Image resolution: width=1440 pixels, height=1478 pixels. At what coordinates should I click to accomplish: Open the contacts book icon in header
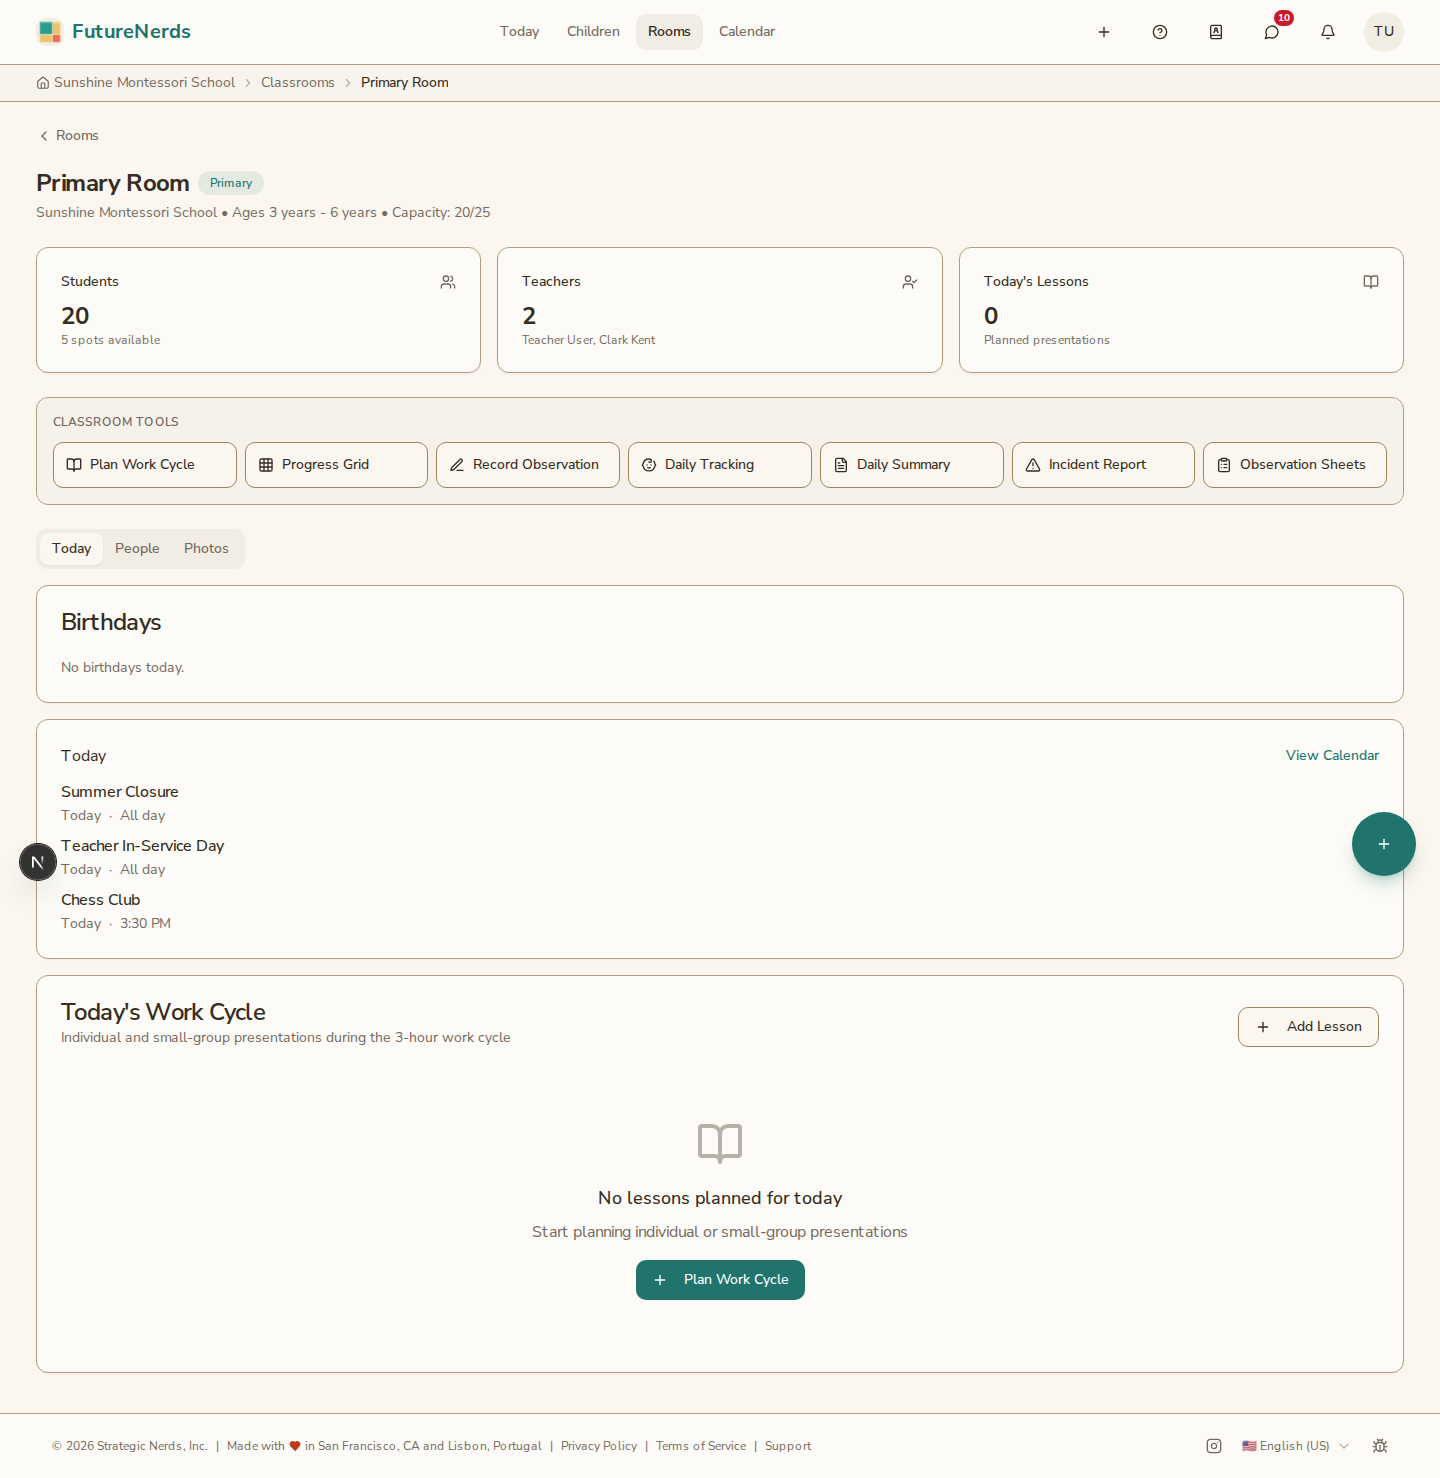tap(1216, 32)
